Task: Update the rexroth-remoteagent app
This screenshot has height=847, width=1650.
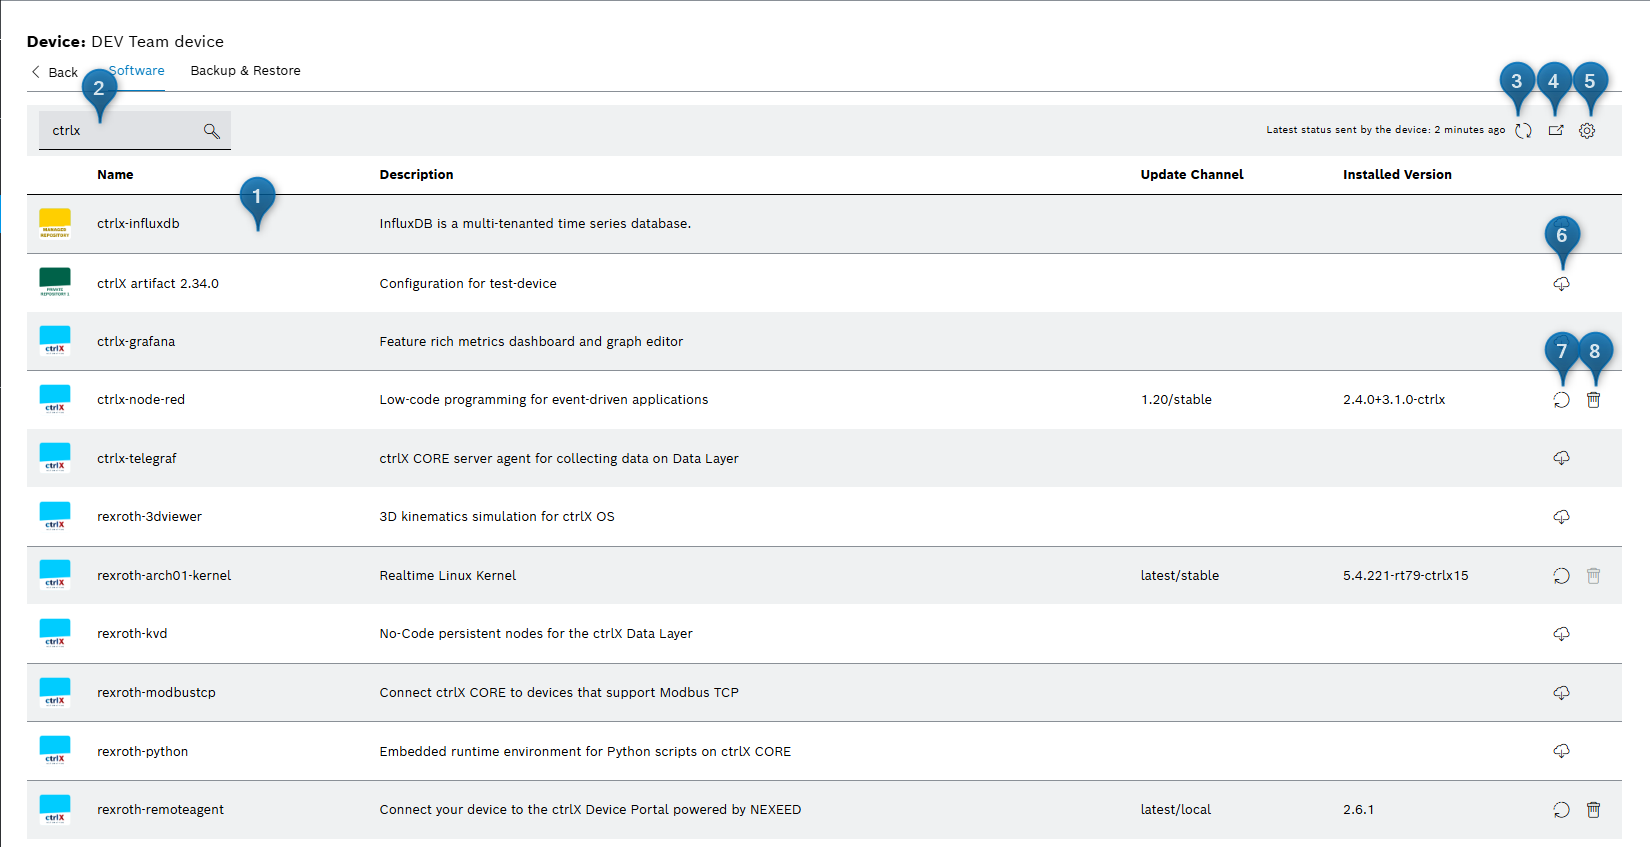Action: pos(1561,810)
